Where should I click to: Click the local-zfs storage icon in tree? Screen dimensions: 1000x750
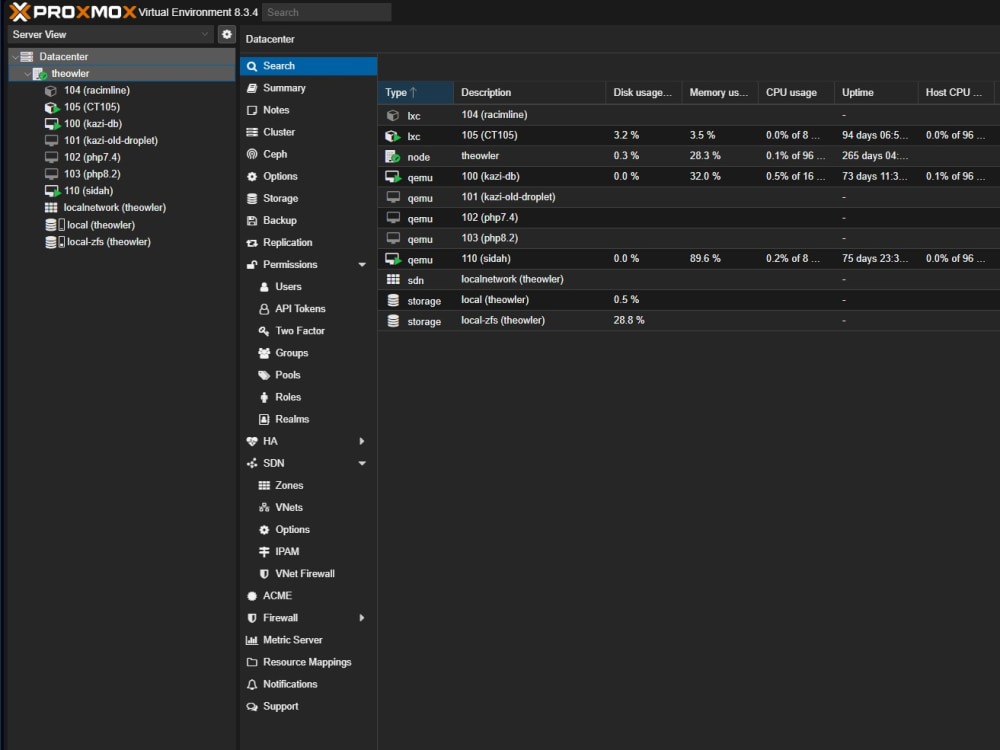pos(55,242)
